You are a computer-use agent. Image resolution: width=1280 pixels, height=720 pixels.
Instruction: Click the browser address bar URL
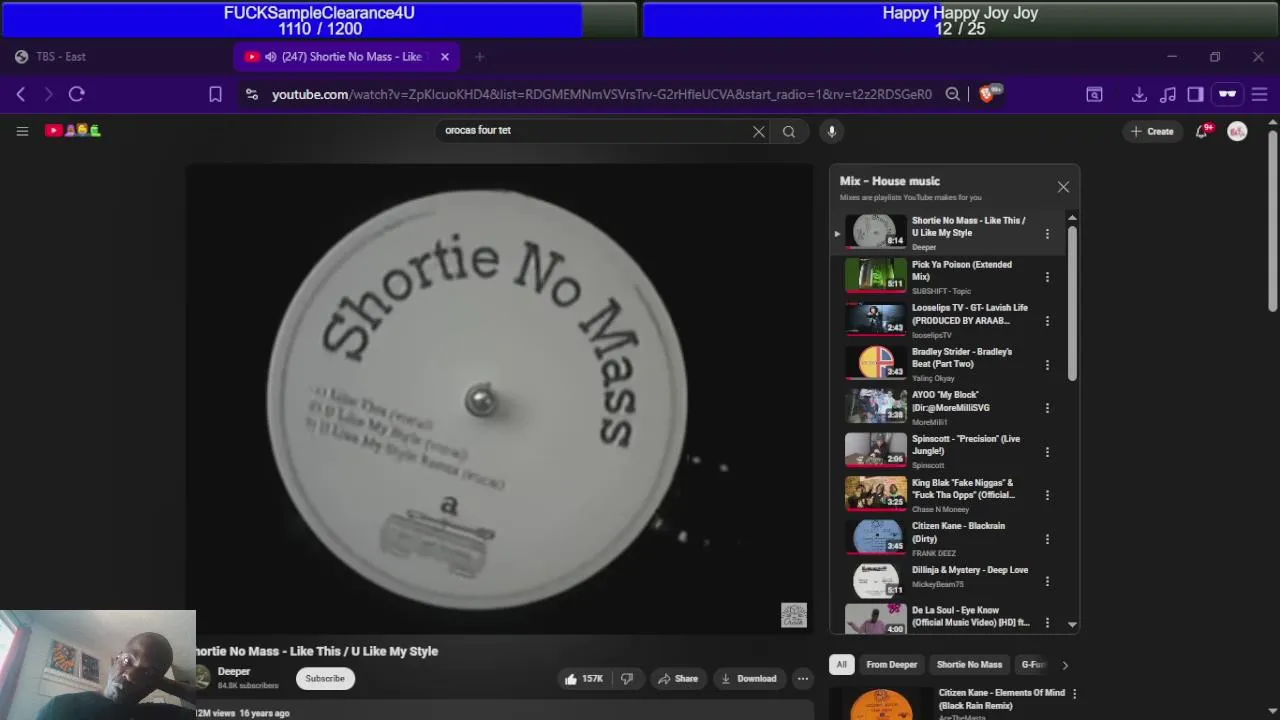[601, 94]
